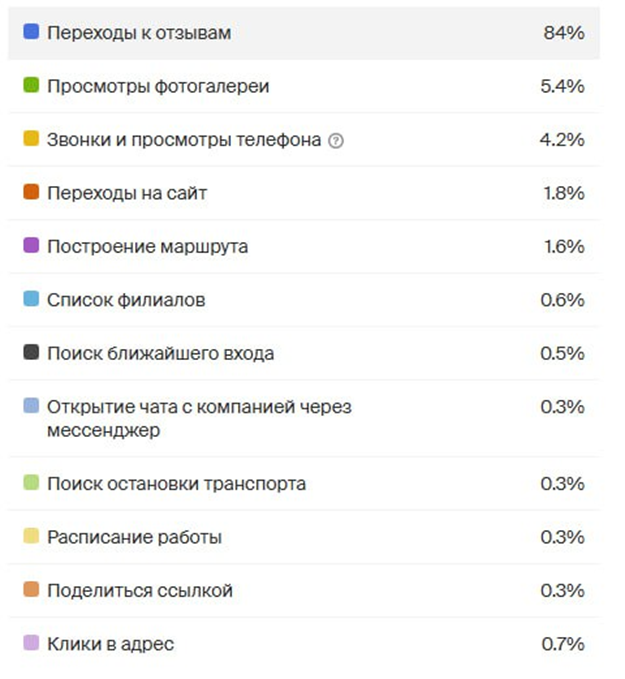This screenshot has height=679, width=625.
Task: Click the Клики в адрес label
Action: pos(110,644)
